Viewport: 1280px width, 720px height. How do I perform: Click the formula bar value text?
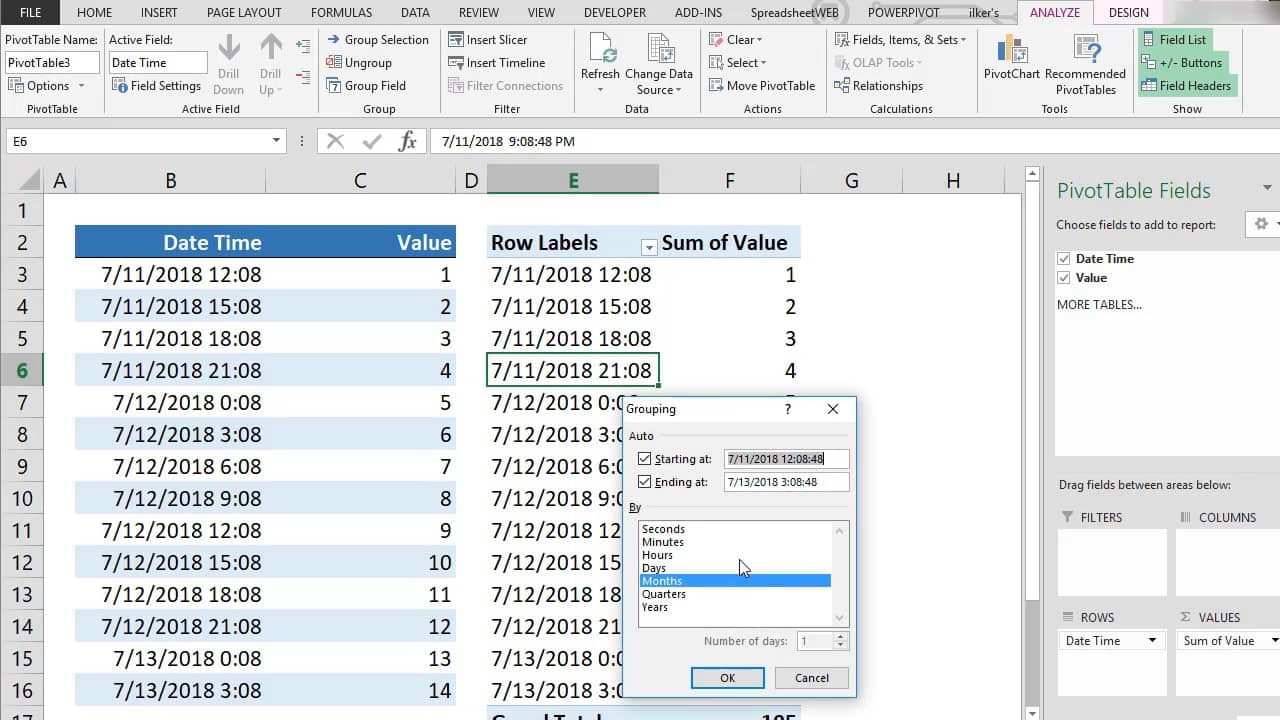point(507,141)
